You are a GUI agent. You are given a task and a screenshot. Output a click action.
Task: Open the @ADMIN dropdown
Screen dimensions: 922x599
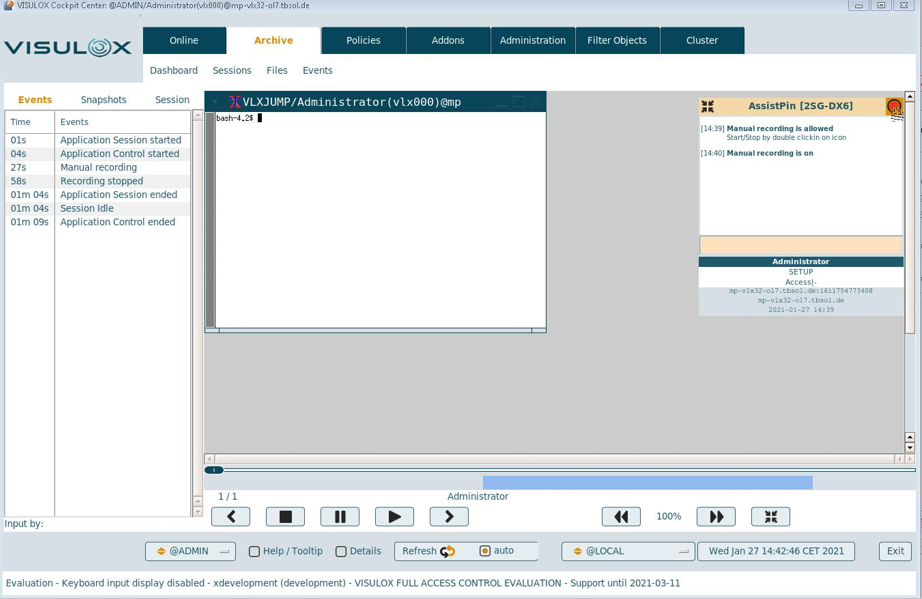(x=194, y=551)
